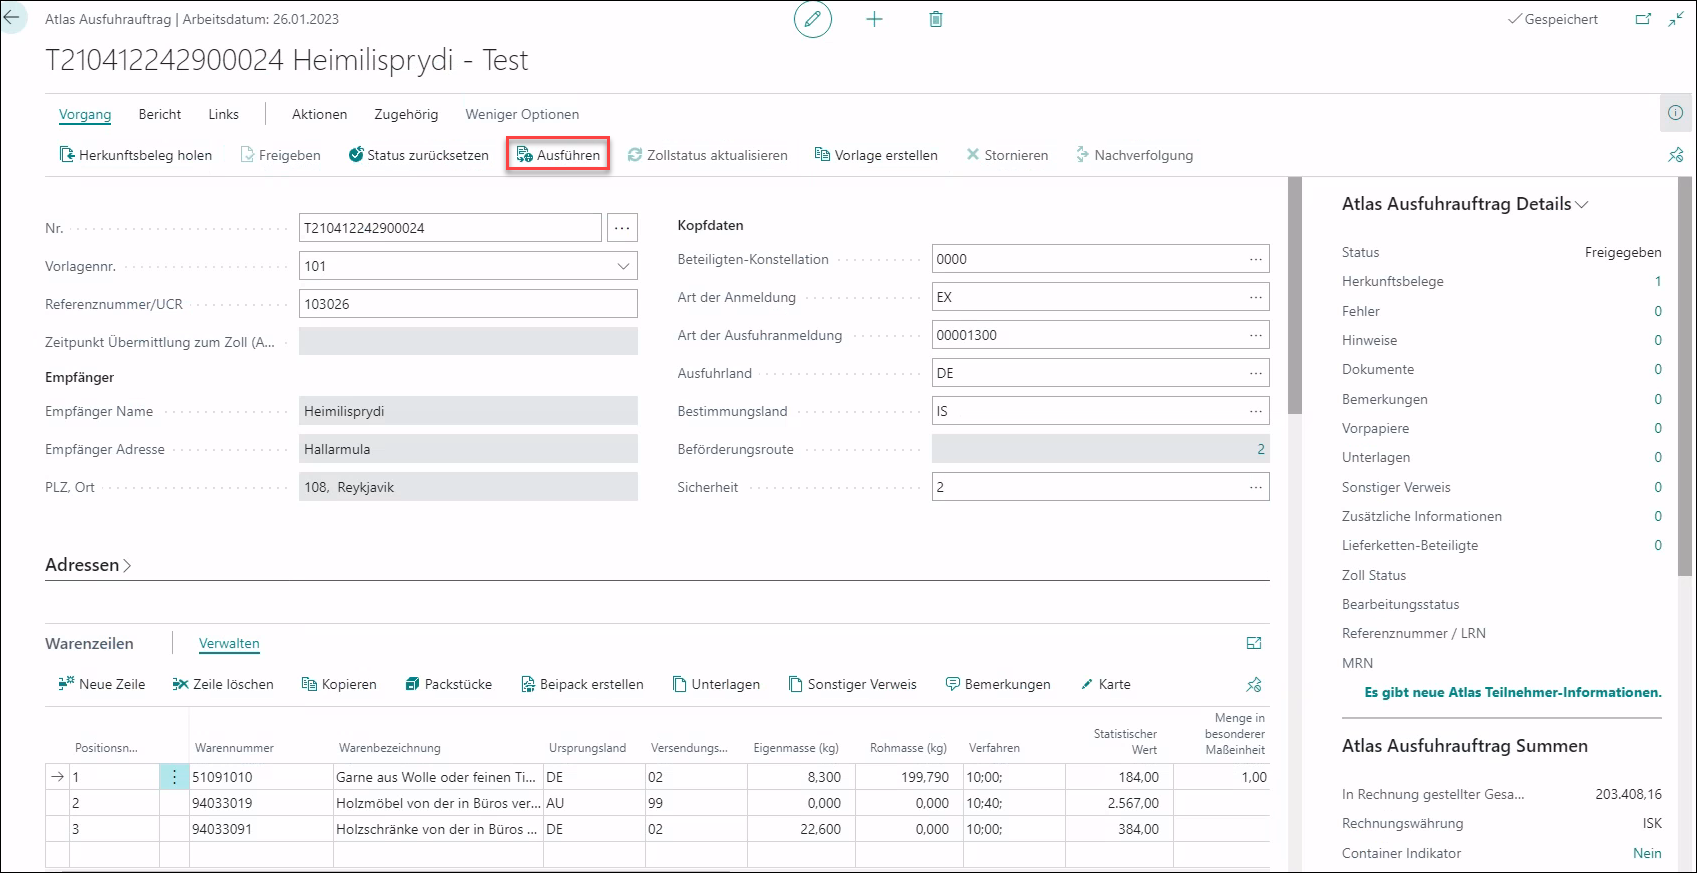The height and width of the screenshot is (873, 1697).
Task: Open lookup for Ausfuhrland
Action: [x=1256, y=373]
